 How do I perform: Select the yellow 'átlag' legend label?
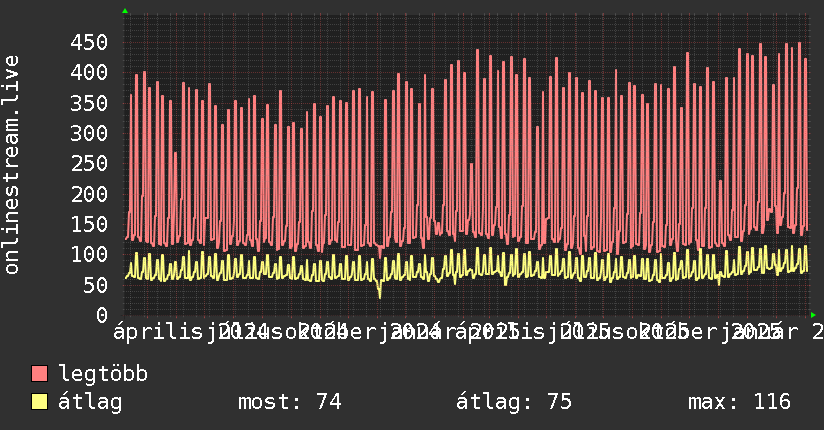pos(90,402)
